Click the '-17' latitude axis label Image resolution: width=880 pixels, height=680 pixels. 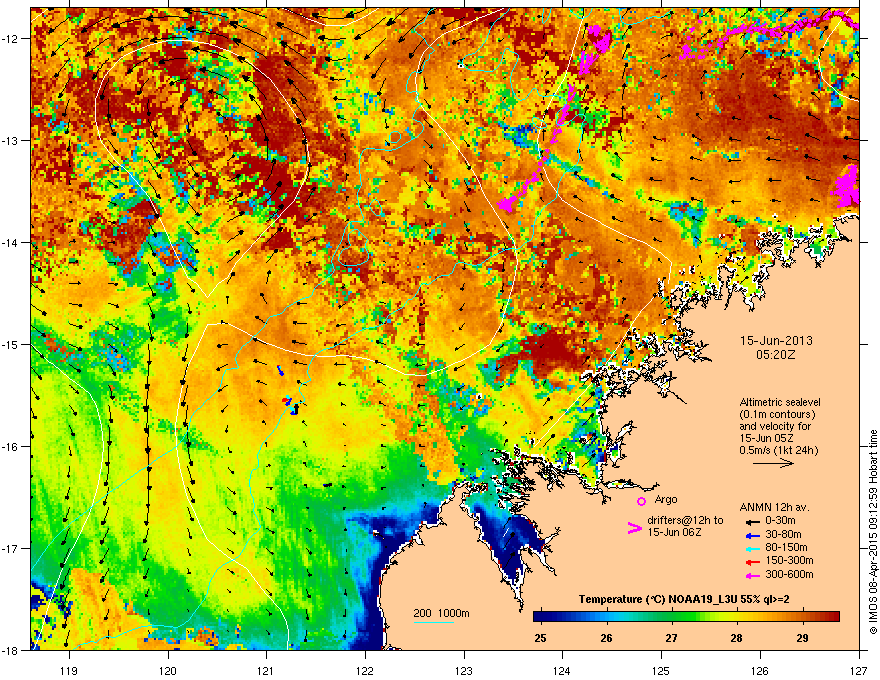pyautogui.click(x=11, y=548)
